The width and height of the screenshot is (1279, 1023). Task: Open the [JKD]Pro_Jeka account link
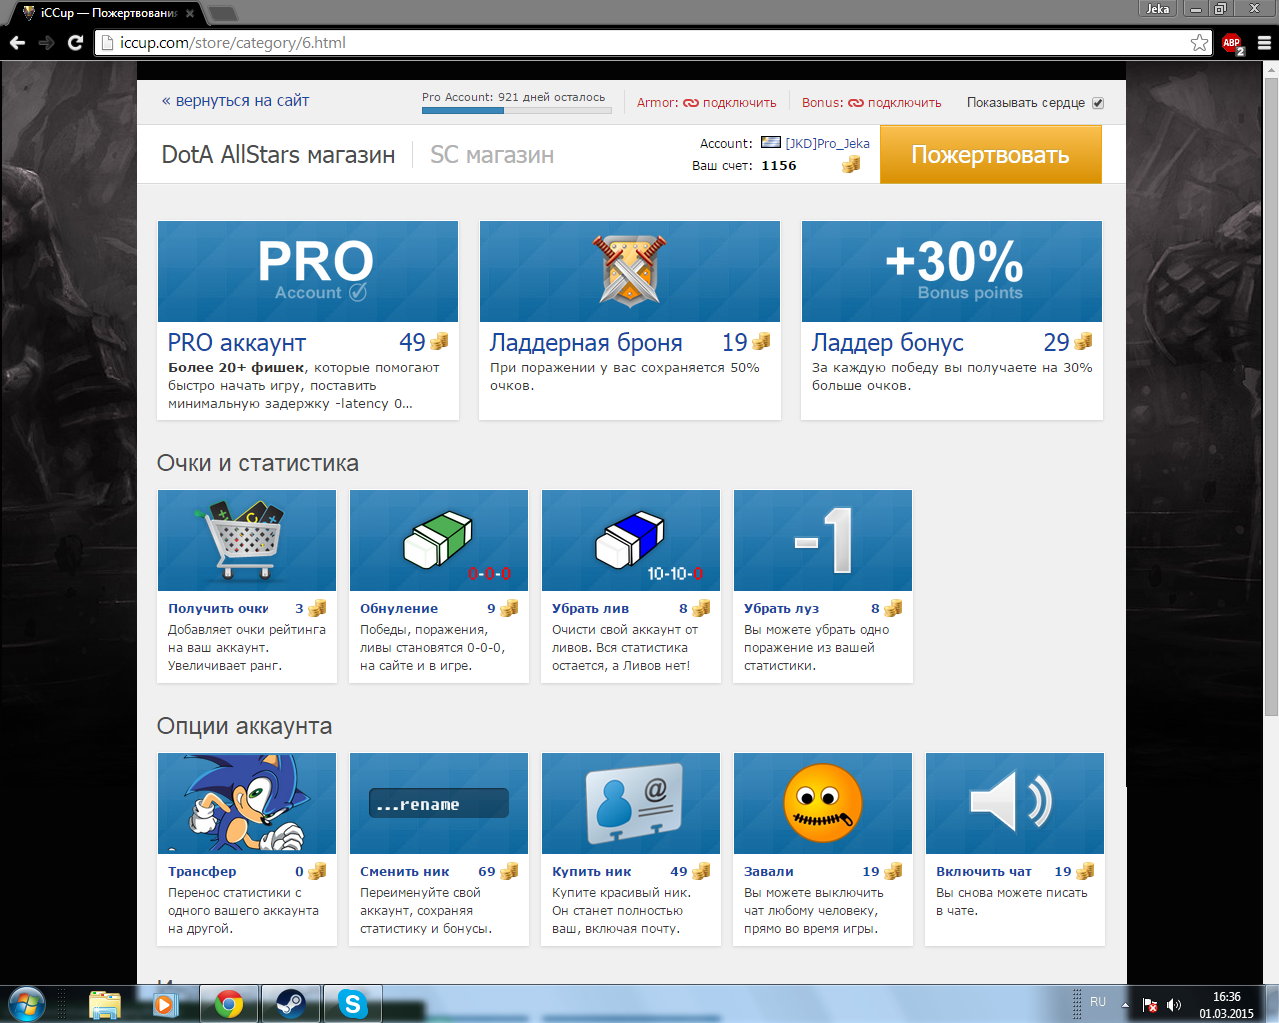(827, 143)
